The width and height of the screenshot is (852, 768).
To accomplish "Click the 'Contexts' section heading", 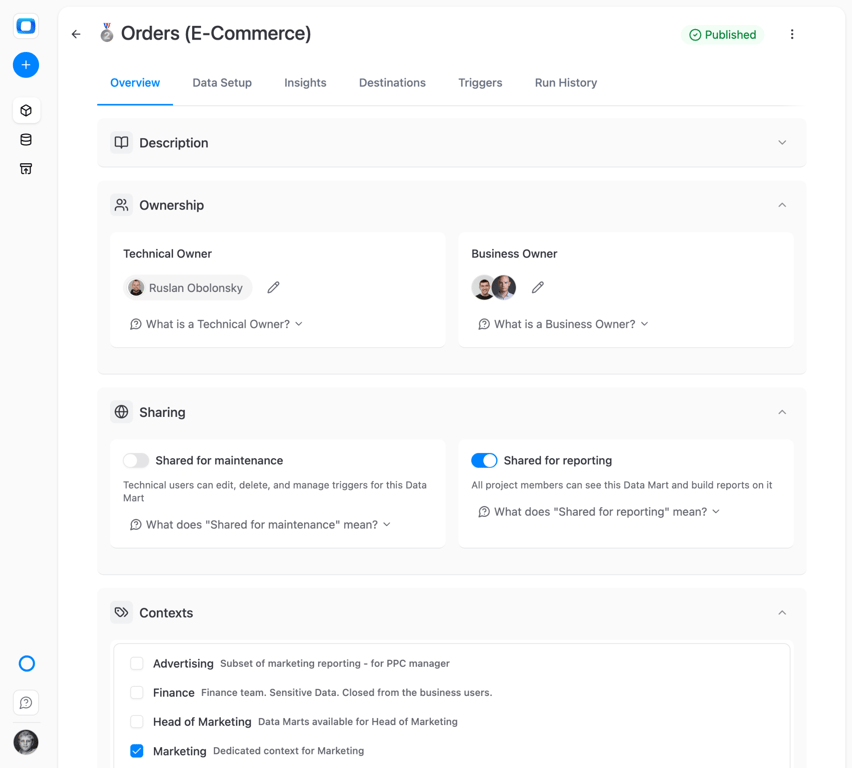I will click(x=166, y=613).
